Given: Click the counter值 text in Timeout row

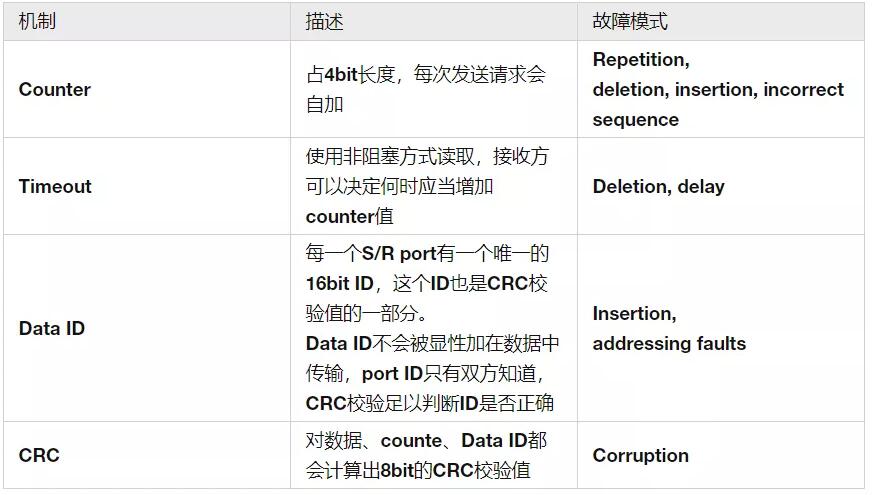Looking at the screenshot, I should click(x=350, y=216).
